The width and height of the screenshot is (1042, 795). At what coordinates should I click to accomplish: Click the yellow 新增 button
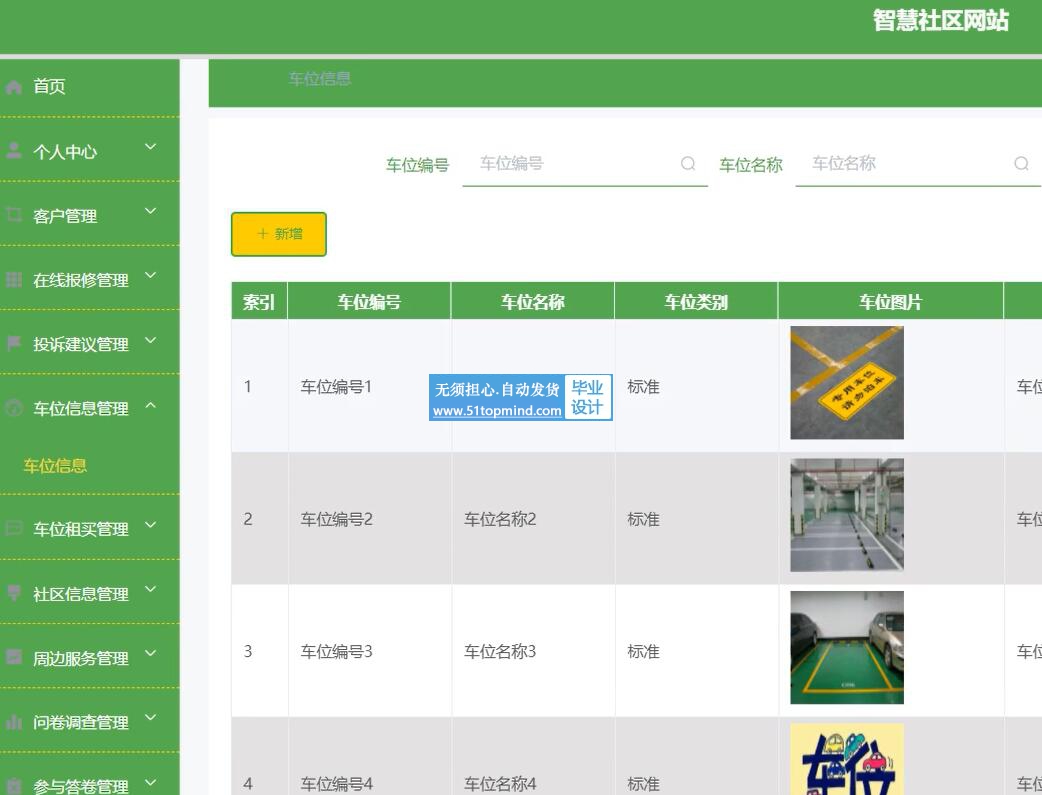(x=279, y=234)
